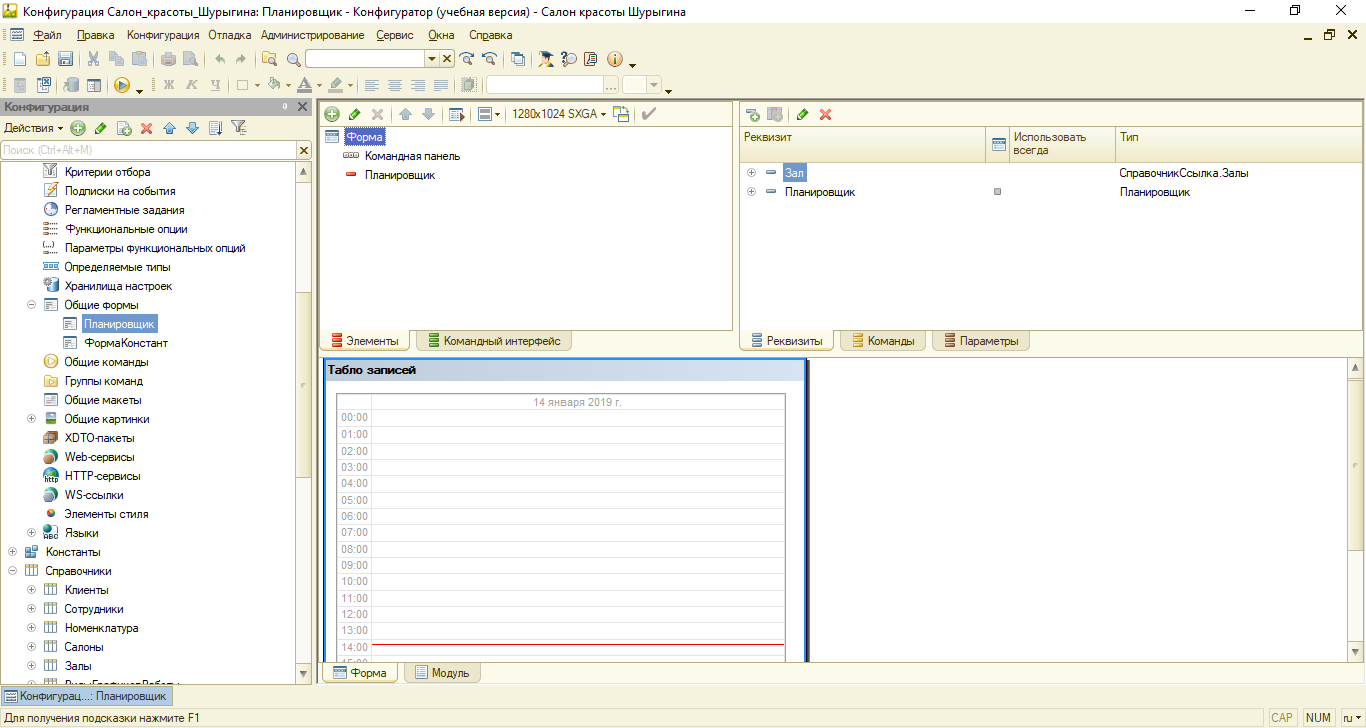This screenshot has height=728, width=1366.
Task: Select the Сотрудники catalog item
Action: [94, 609]
